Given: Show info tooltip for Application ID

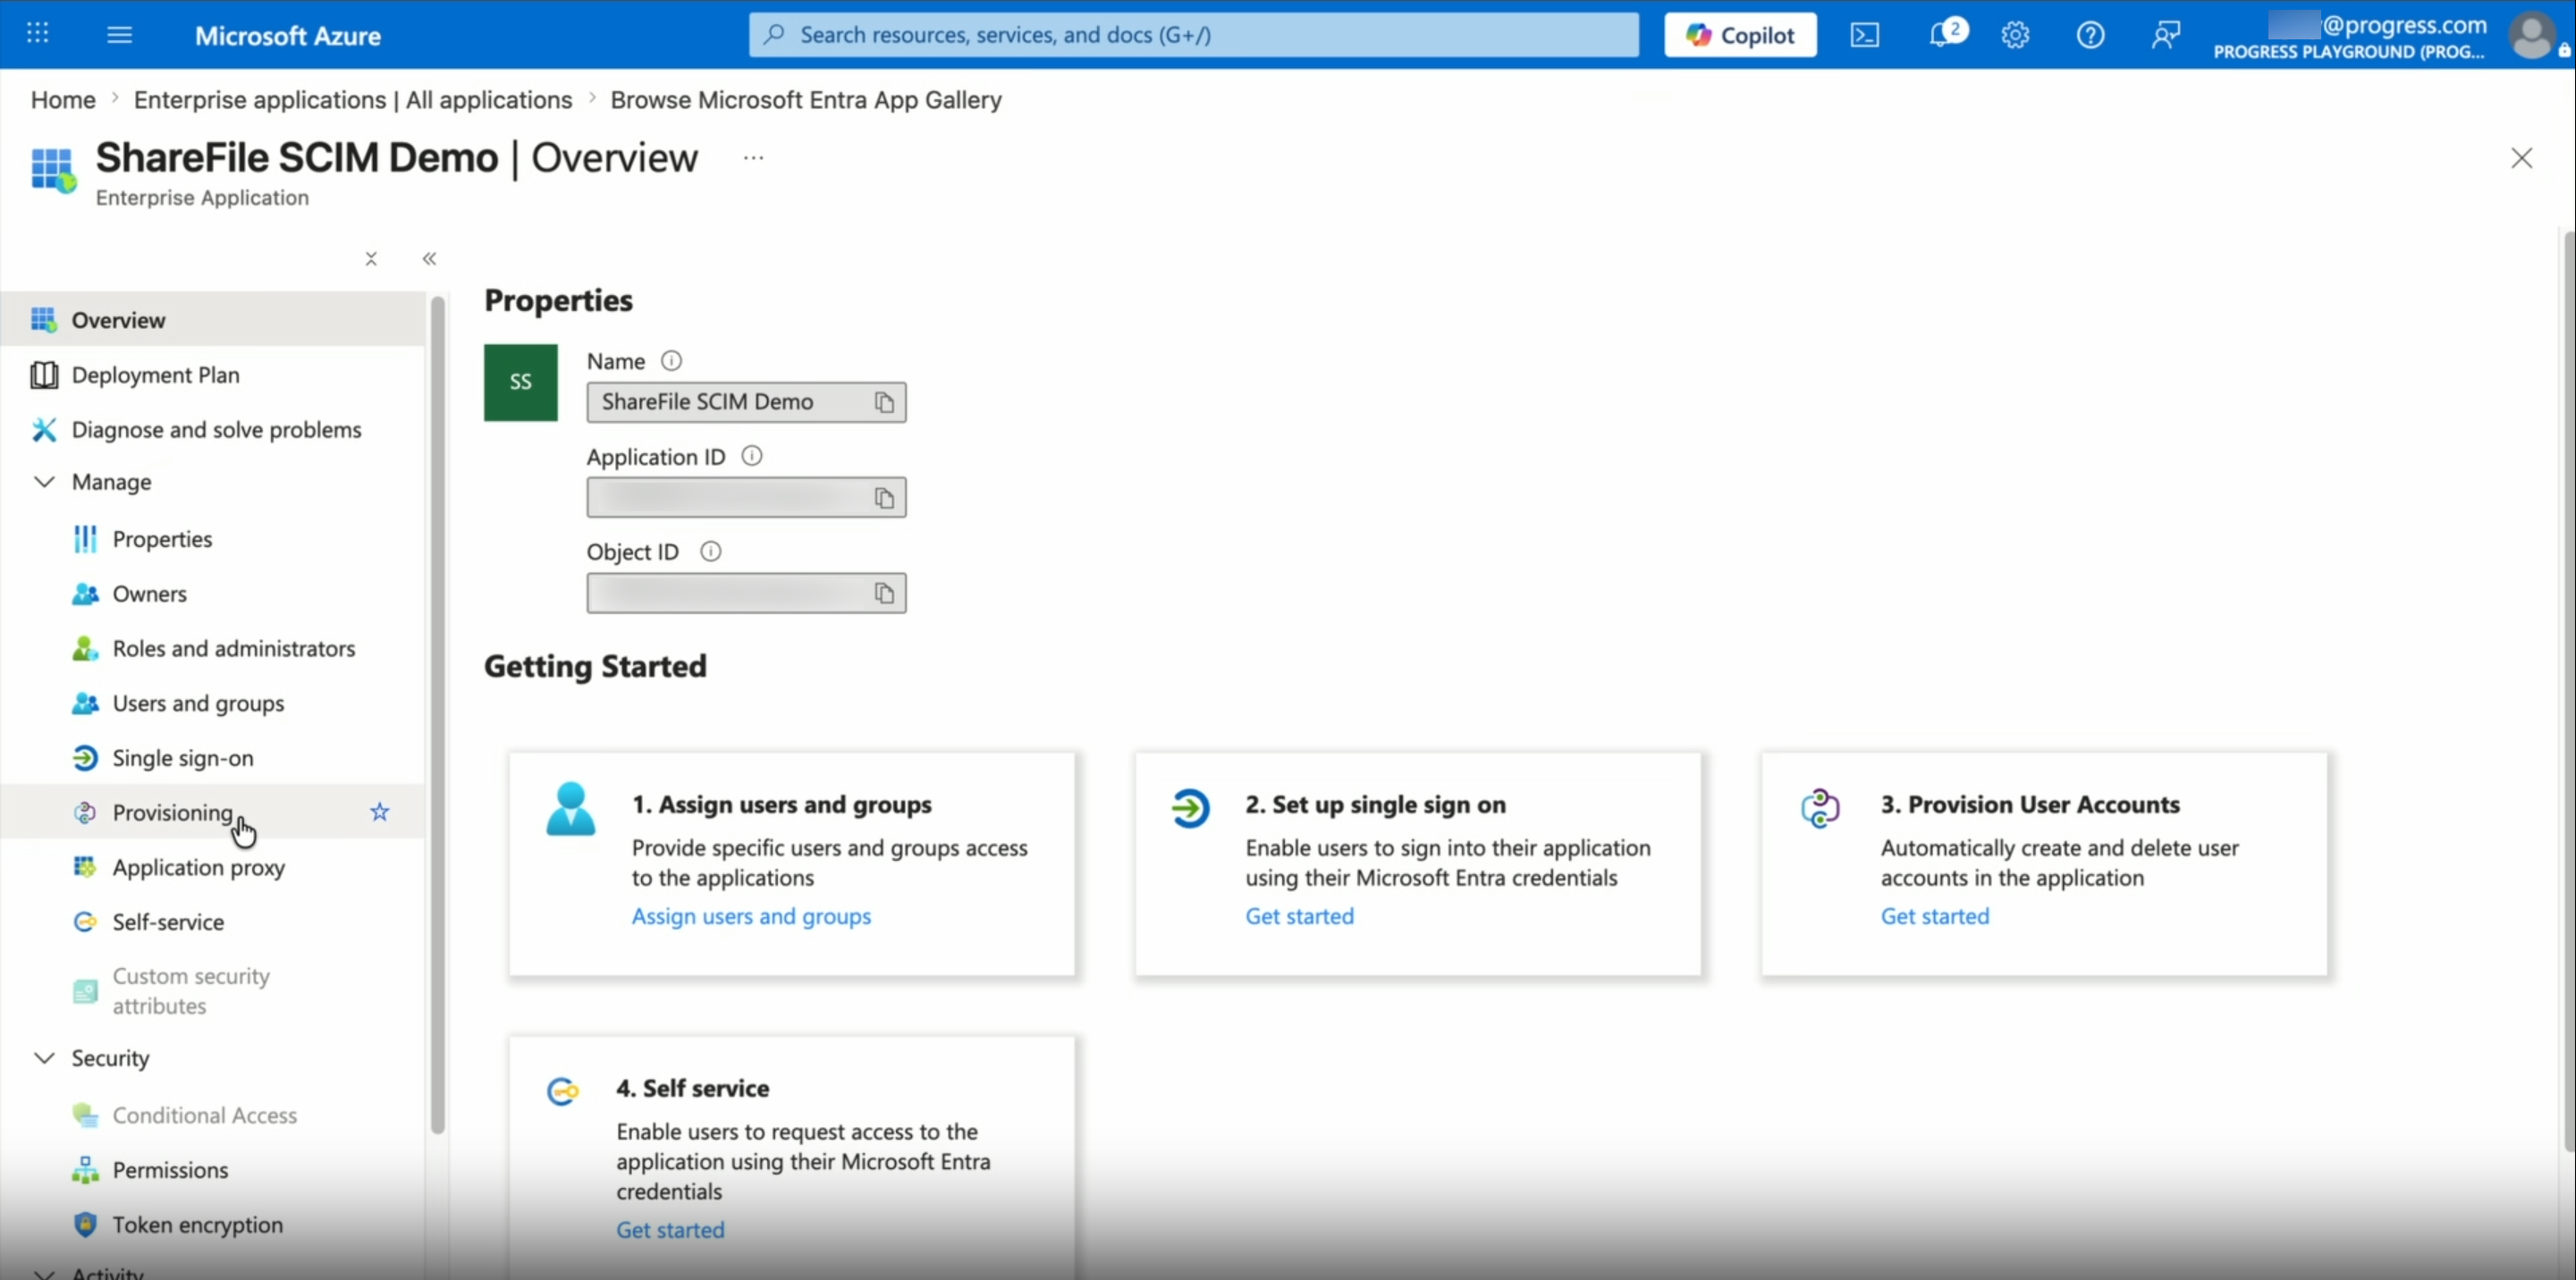Looking at the screenshot, I should 751,456.
